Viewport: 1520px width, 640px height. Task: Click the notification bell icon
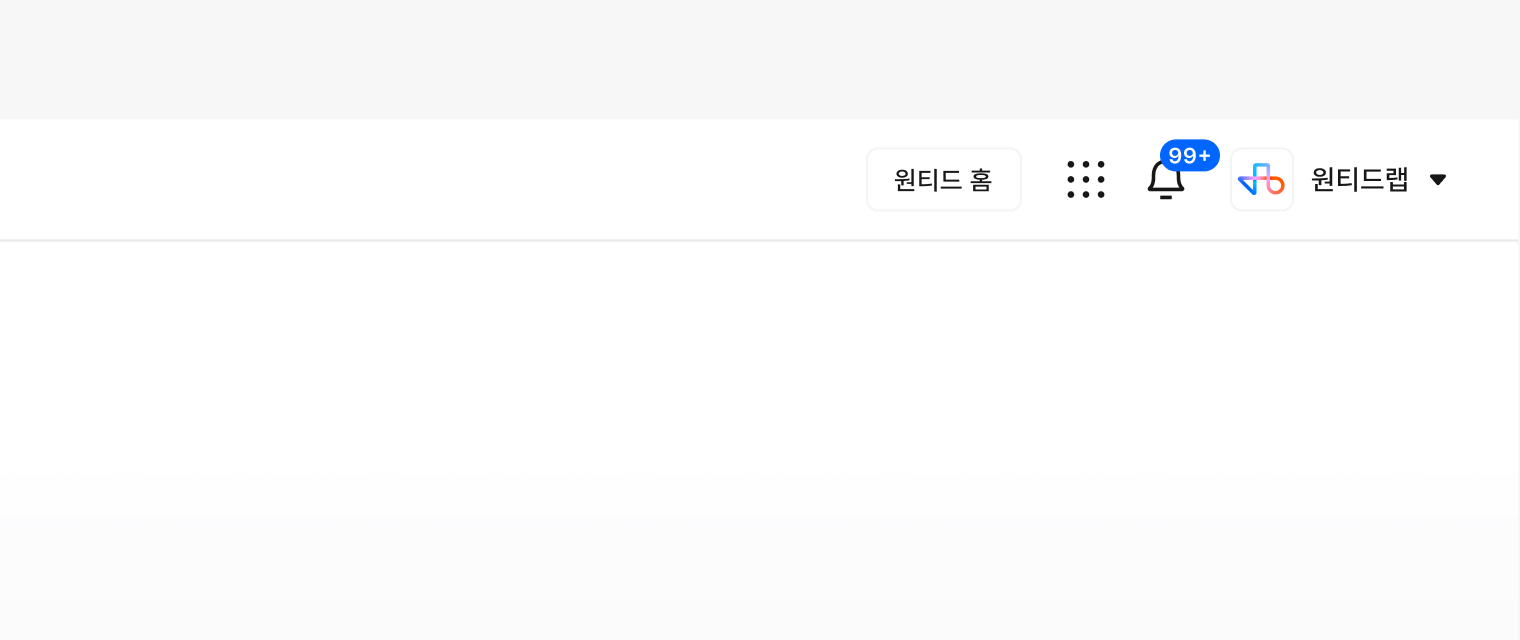click(x=1165, y=182)
